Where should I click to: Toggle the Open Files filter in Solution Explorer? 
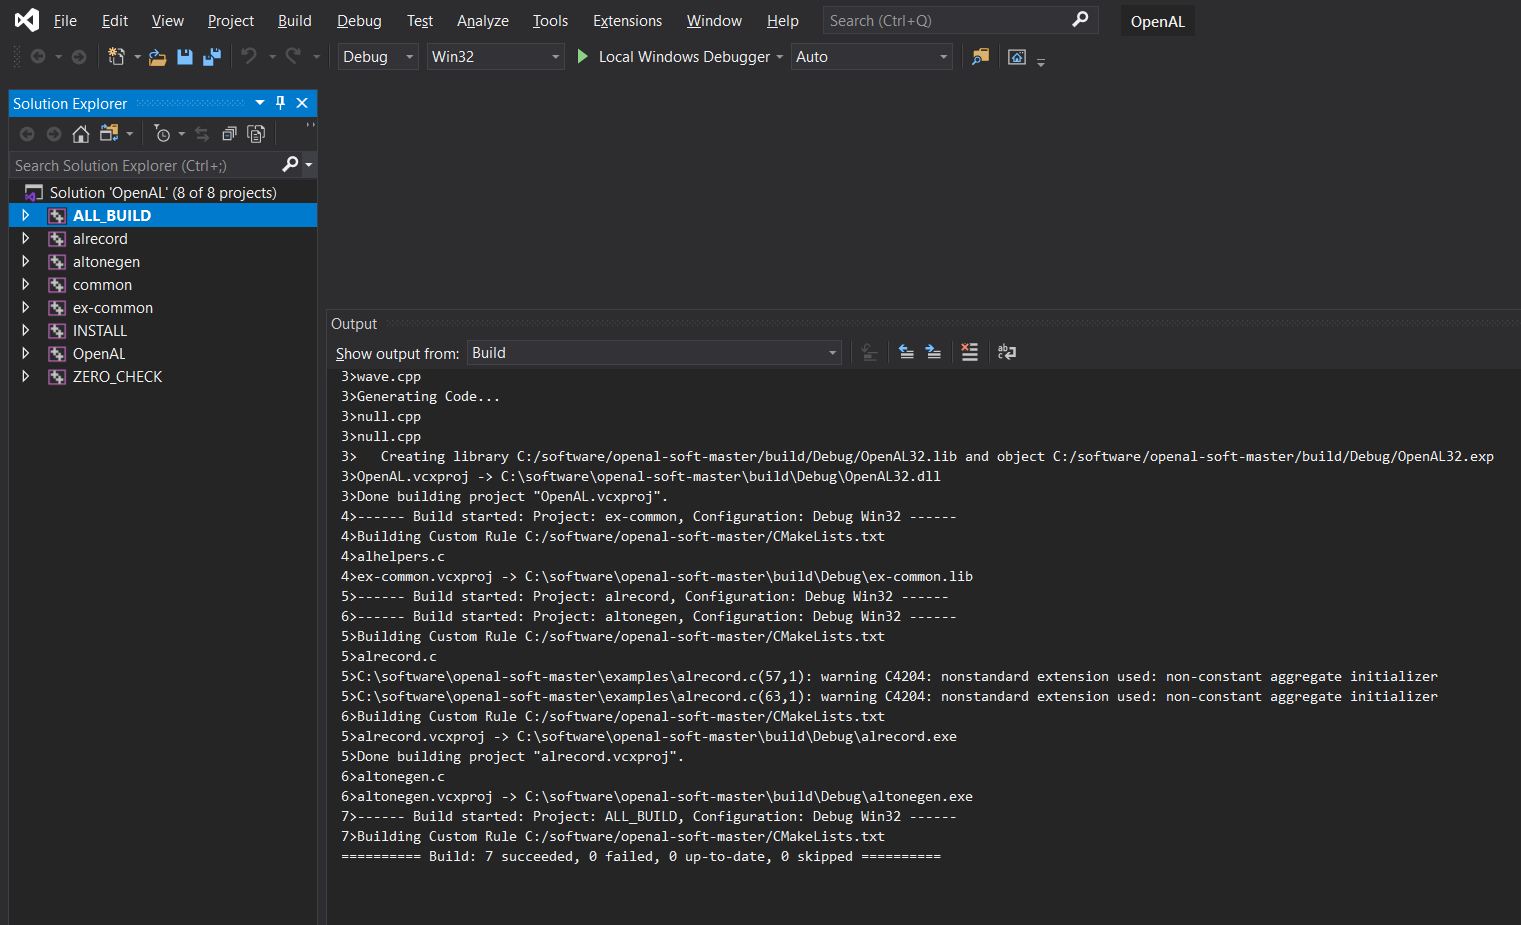coord(163,133)
